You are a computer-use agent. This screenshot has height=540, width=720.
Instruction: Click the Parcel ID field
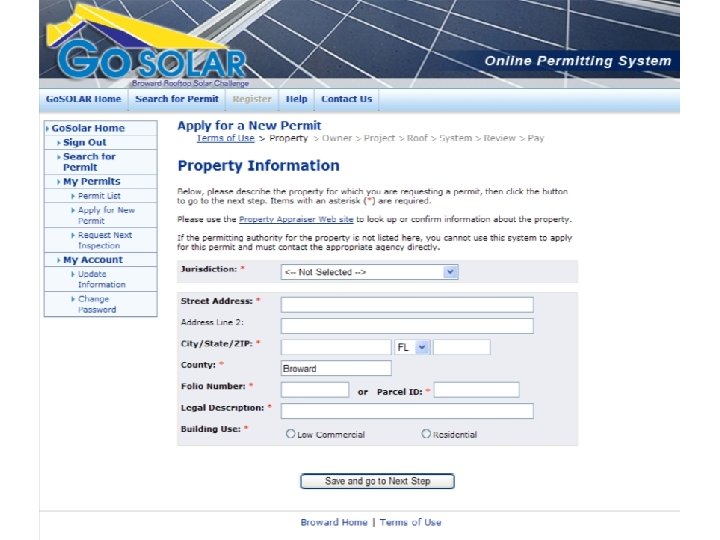[x=476, y=390]
